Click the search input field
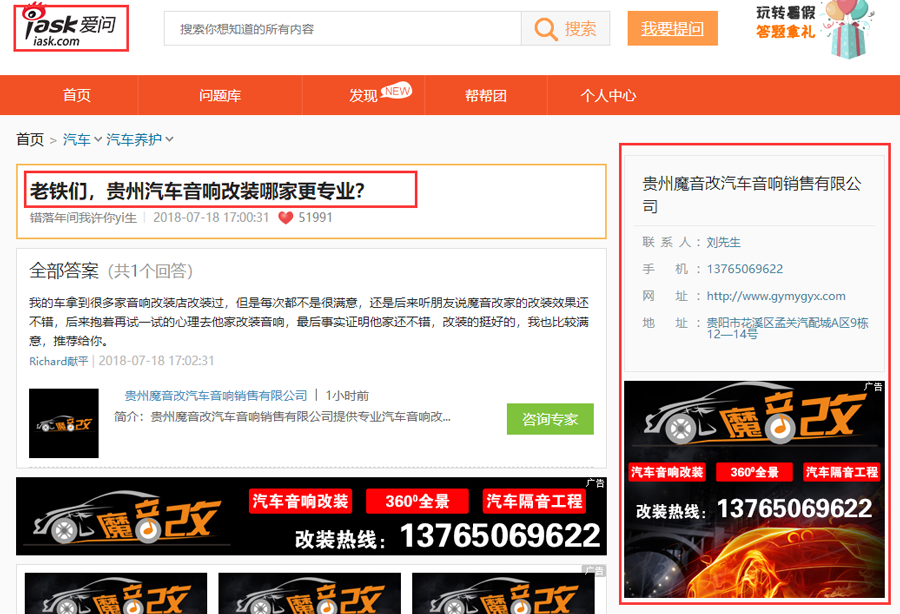This screenshot has width=900, height=614. (343, 29)
